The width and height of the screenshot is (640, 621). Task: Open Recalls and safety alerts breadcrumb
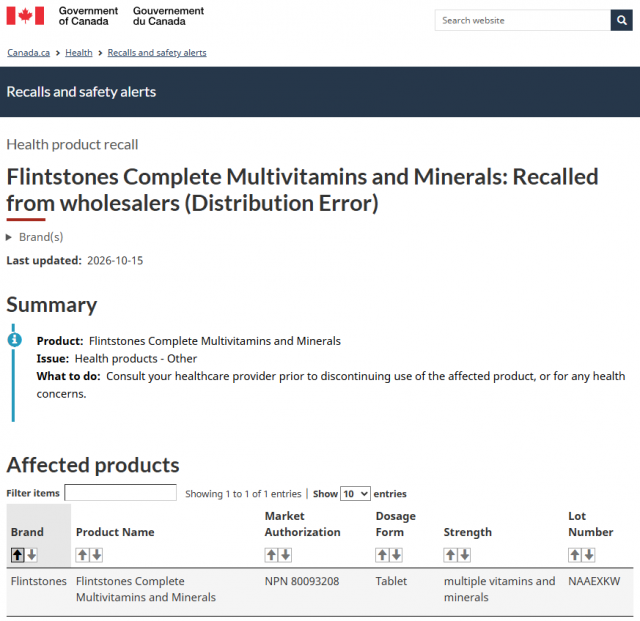click(157, 53)
